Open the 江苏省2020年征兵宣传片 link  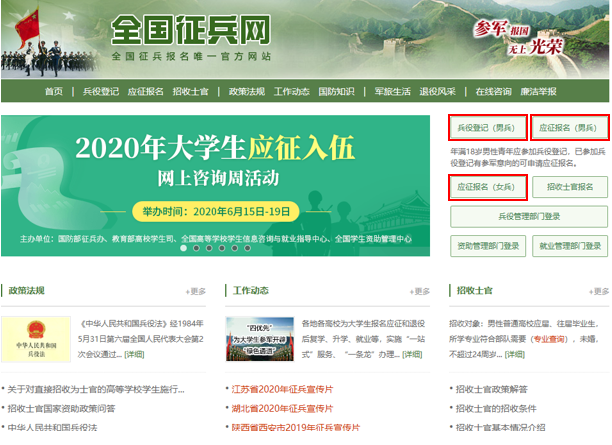284,389
